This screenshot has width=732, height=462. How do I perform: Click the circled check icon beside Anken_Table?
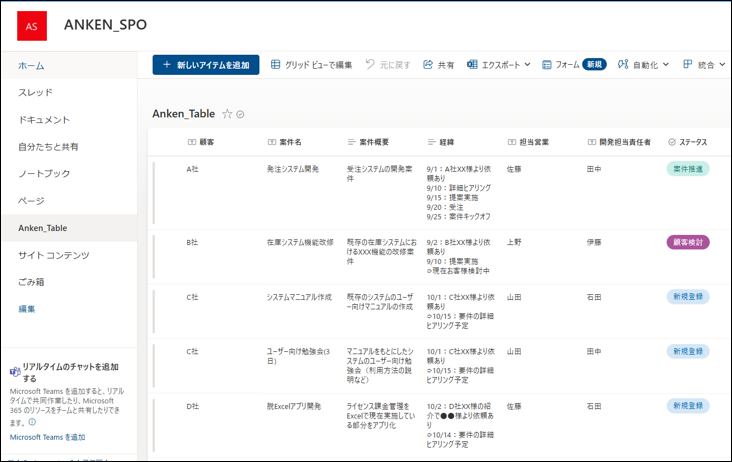tap(241, 114)
